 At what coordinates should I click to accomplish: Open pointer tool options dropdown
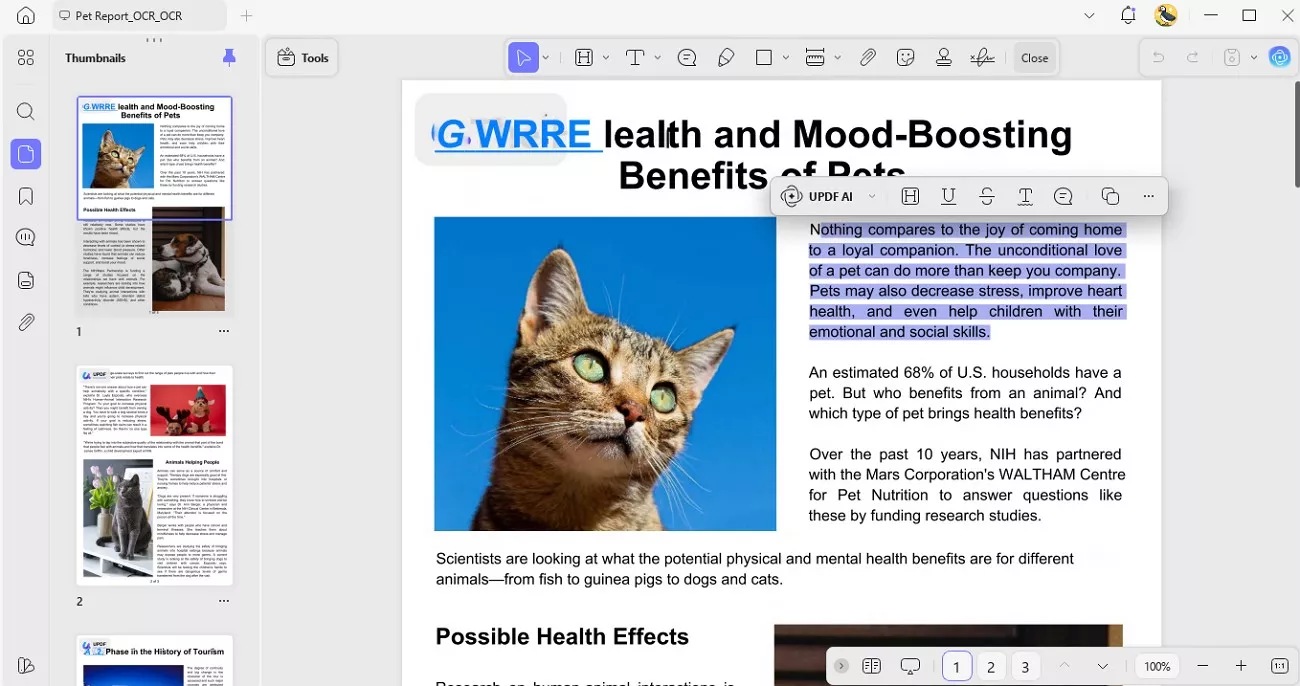click(x=546, y=58)
